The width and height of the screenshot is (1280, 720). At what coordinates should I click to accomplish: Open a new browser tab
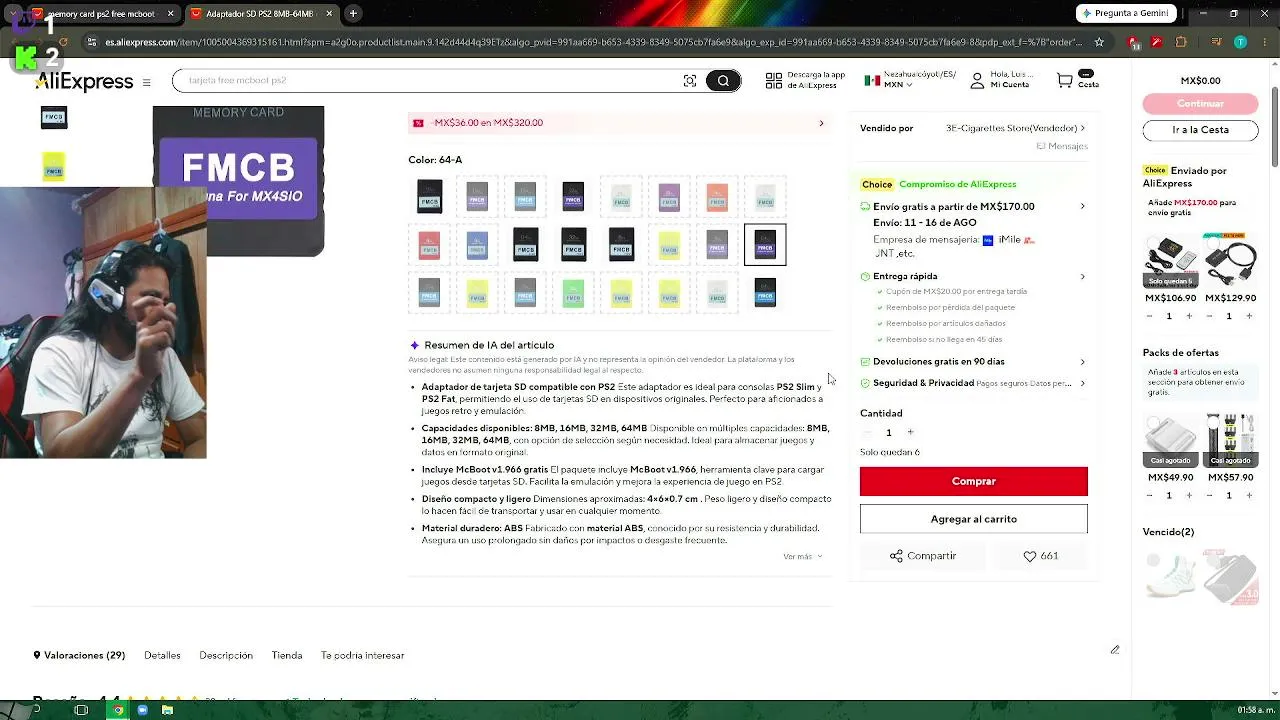[353, 14]
